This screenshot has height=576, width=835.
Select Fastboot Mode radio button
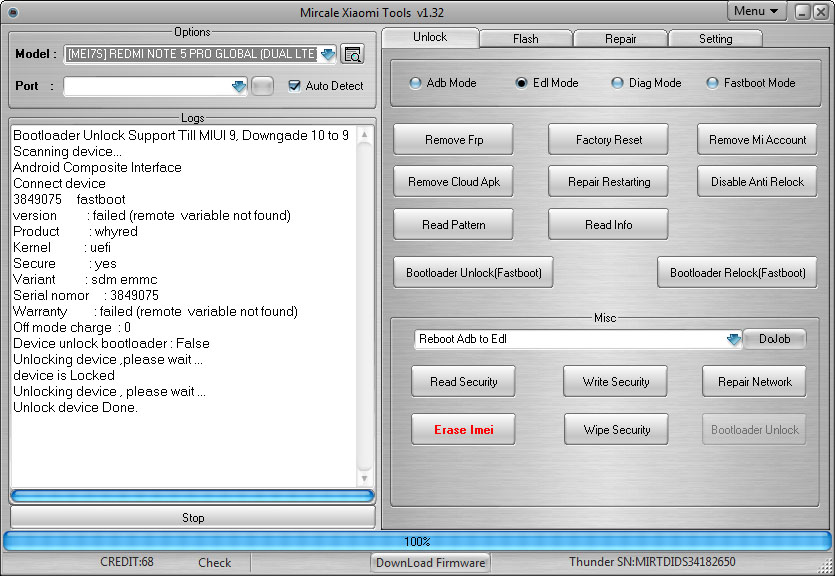(x=712, y=83)
